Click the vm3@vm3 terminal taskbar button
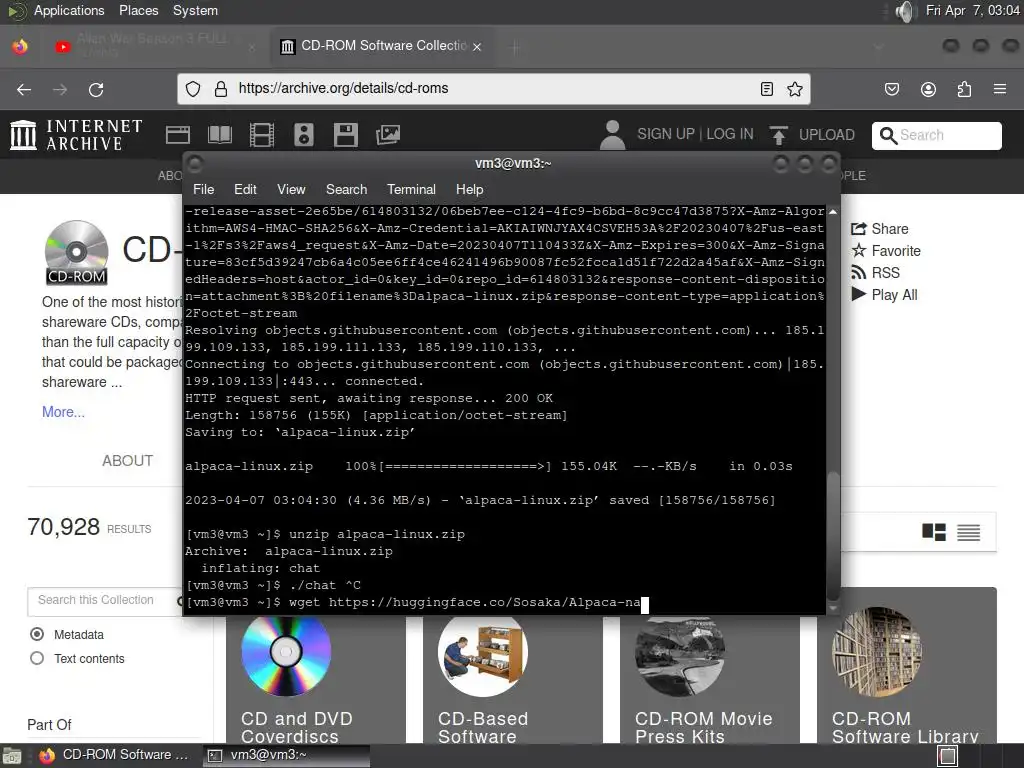This screenshot has width=1024, height=768. pyautogui.click(x=286, y=756)
